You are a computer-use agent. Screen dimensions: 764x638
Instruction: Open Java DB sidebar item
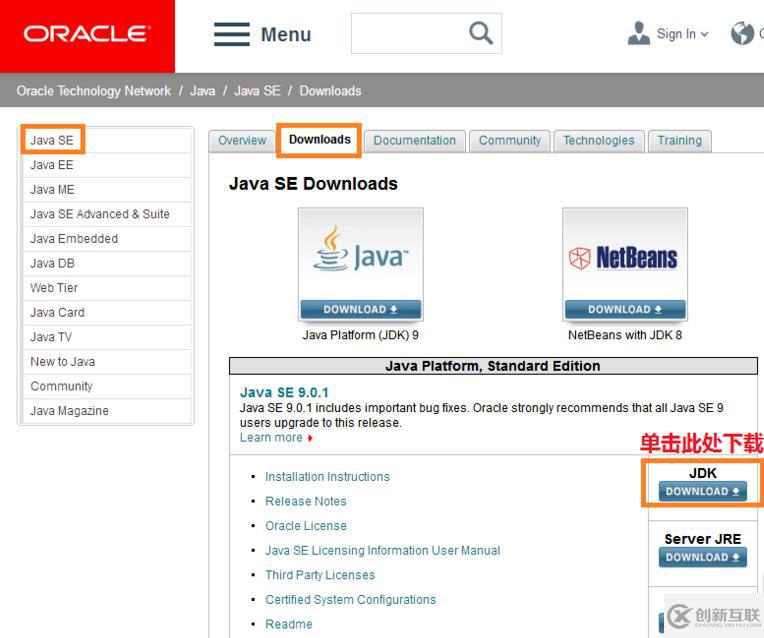click(107, 263)
